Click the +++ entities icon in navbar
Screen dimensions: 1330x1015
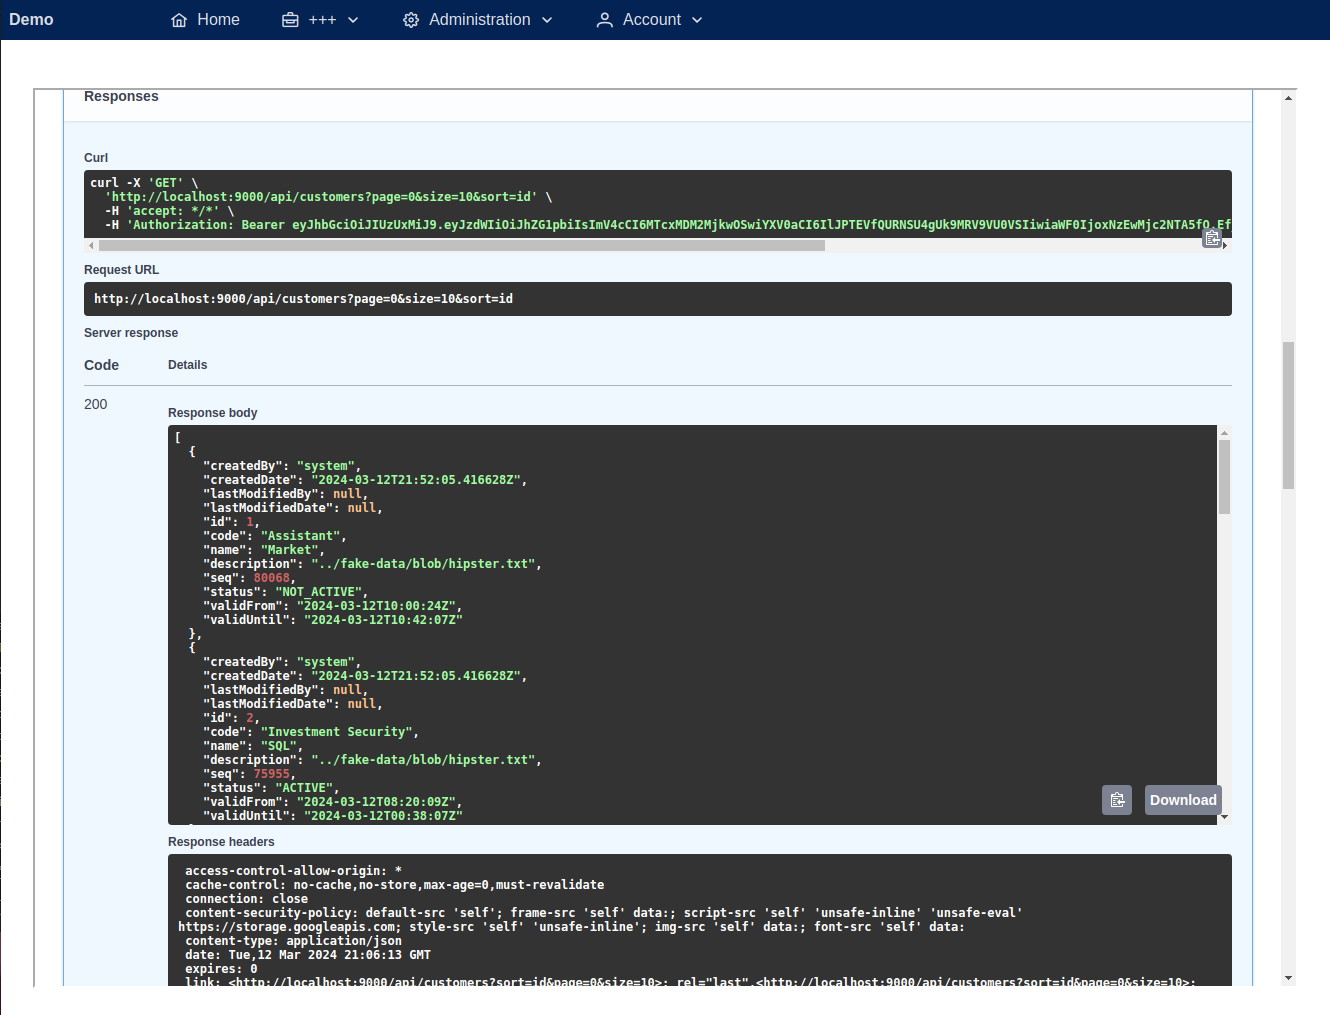click(x=289, y=19)
